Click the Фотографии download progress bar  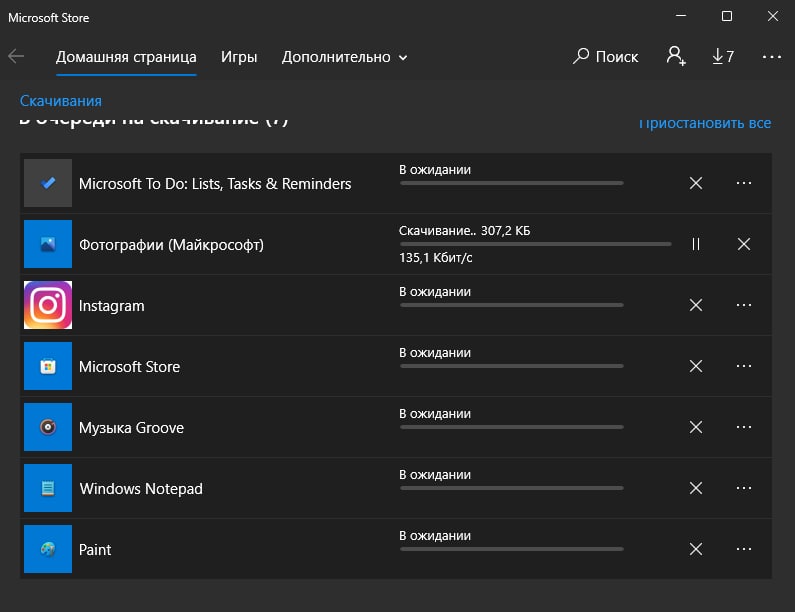click(535, 244)
